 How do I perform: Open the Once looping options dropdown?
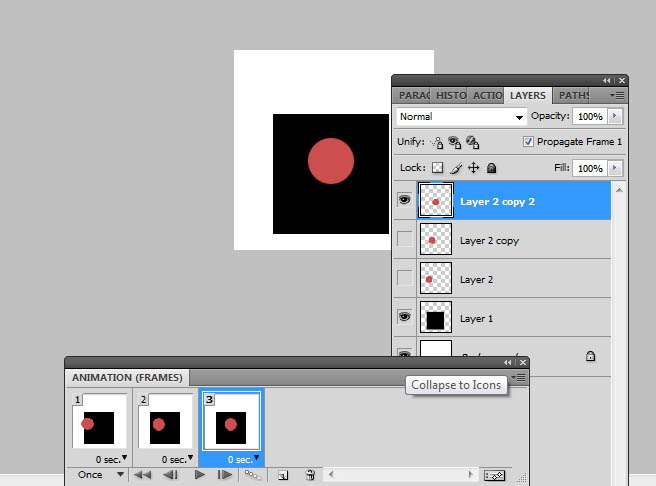(100, 475)
